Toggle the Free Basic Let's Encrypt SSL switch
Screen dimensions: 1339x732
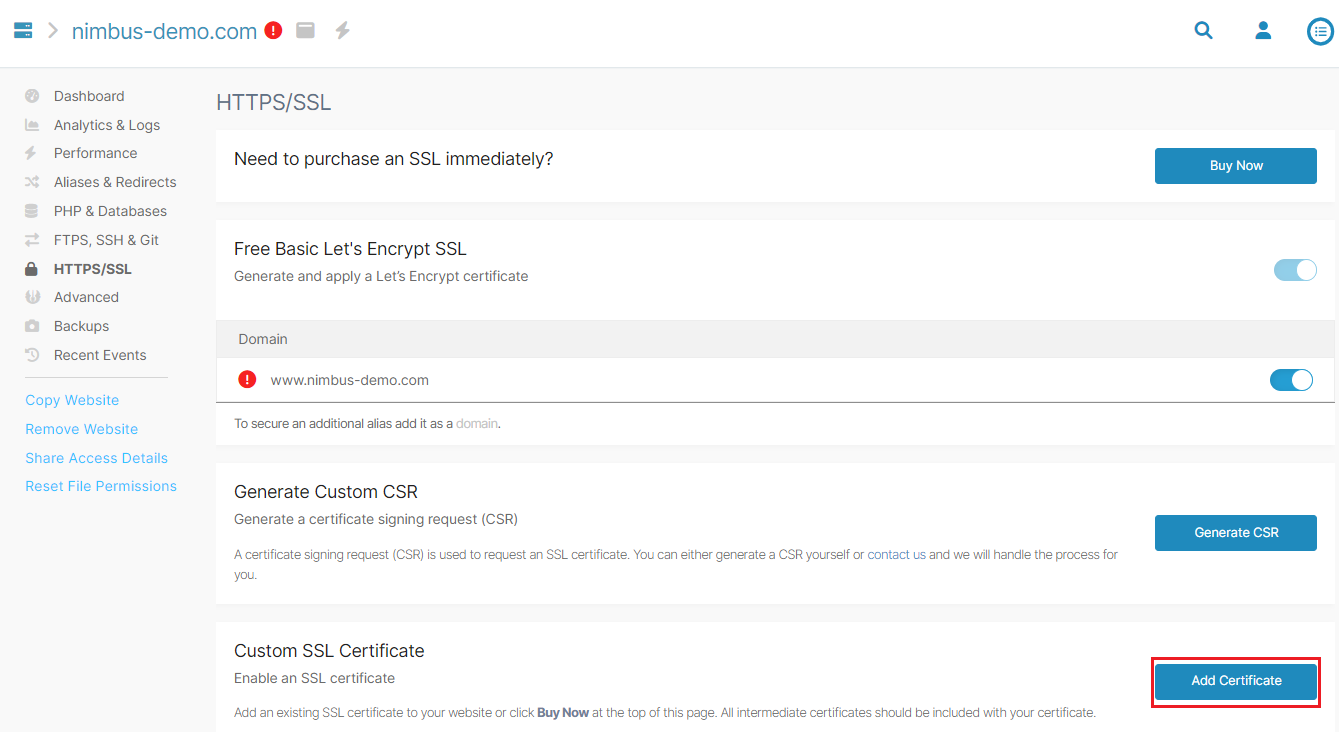pyautogui.click(x=1295, y=270)
